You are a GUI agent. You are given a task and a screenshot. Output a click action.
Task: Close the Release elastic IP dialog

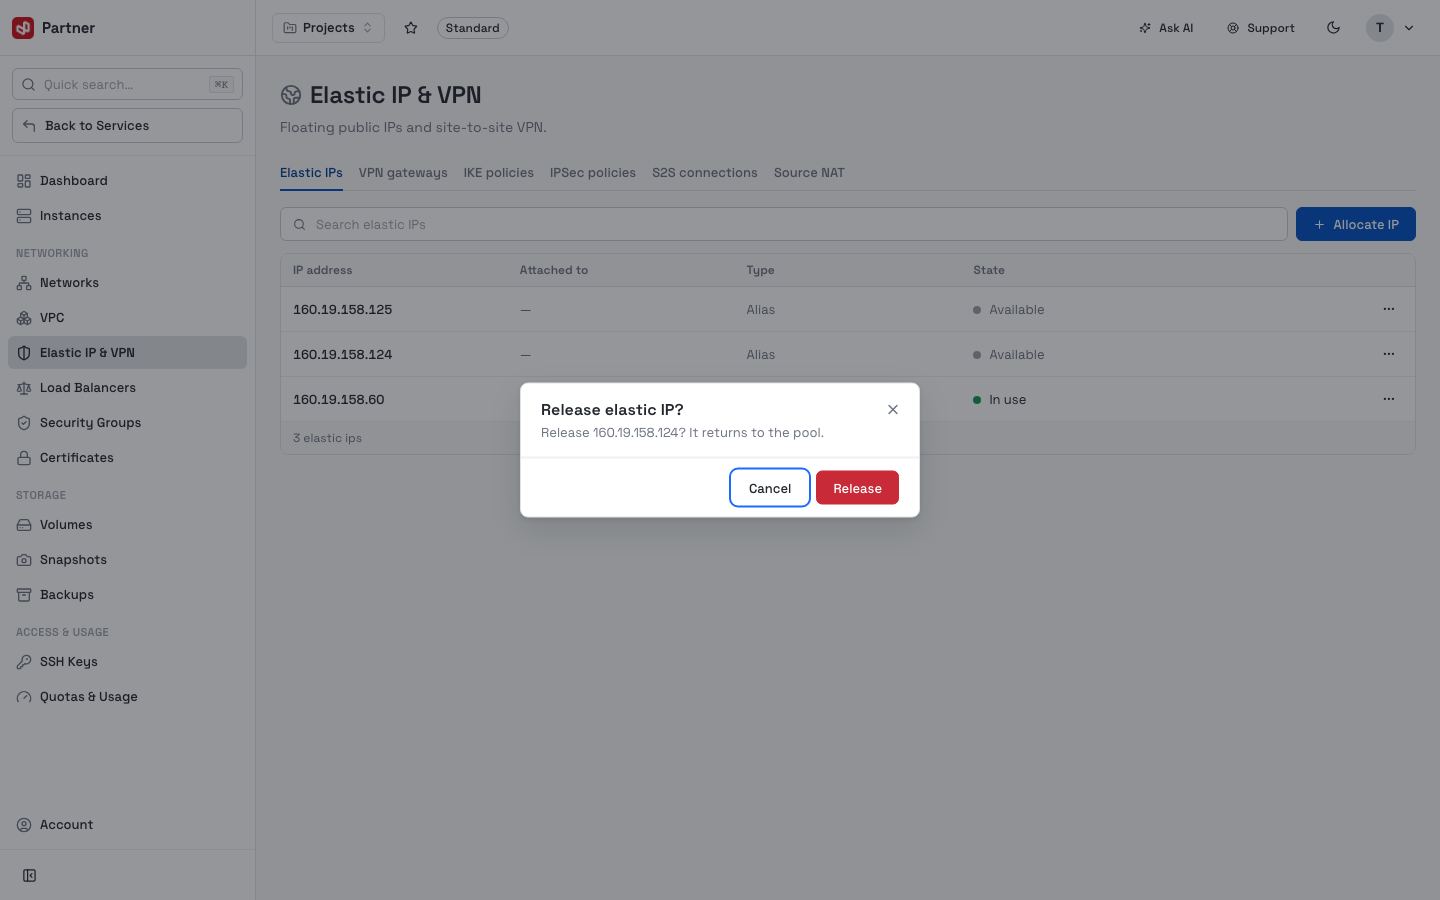tap(893, 410)
